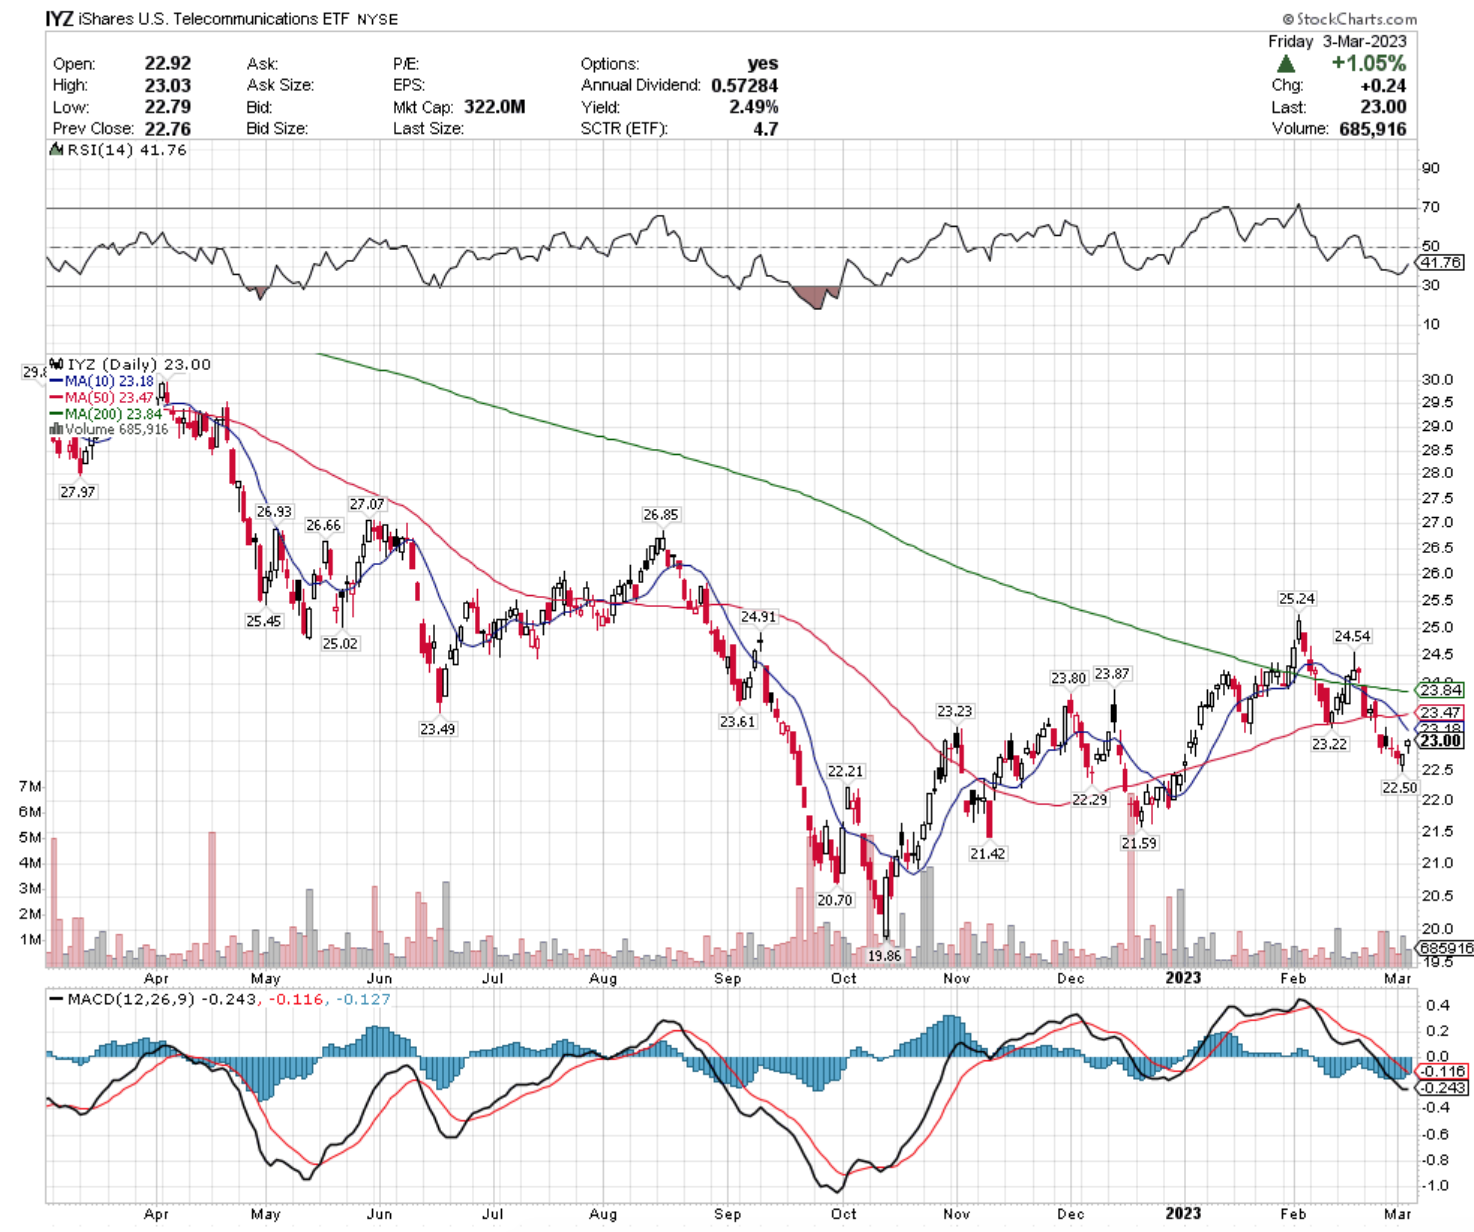Click the Chg value +0.24
Image resolution: width=1474 pixels, height=1232 pixels.
[1383, 85]
